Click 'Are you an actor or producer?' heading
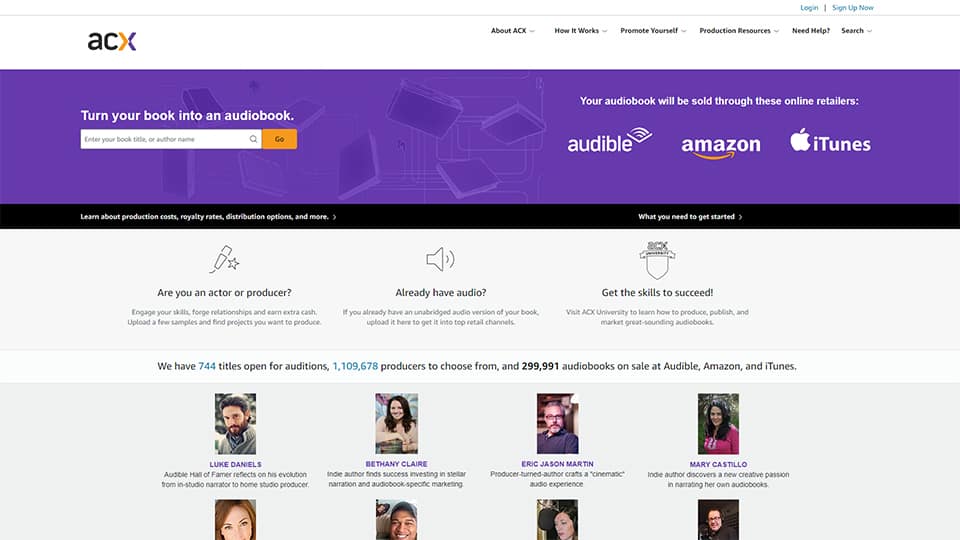The width and height of the screenshot is (960, 540). point(224,293)
